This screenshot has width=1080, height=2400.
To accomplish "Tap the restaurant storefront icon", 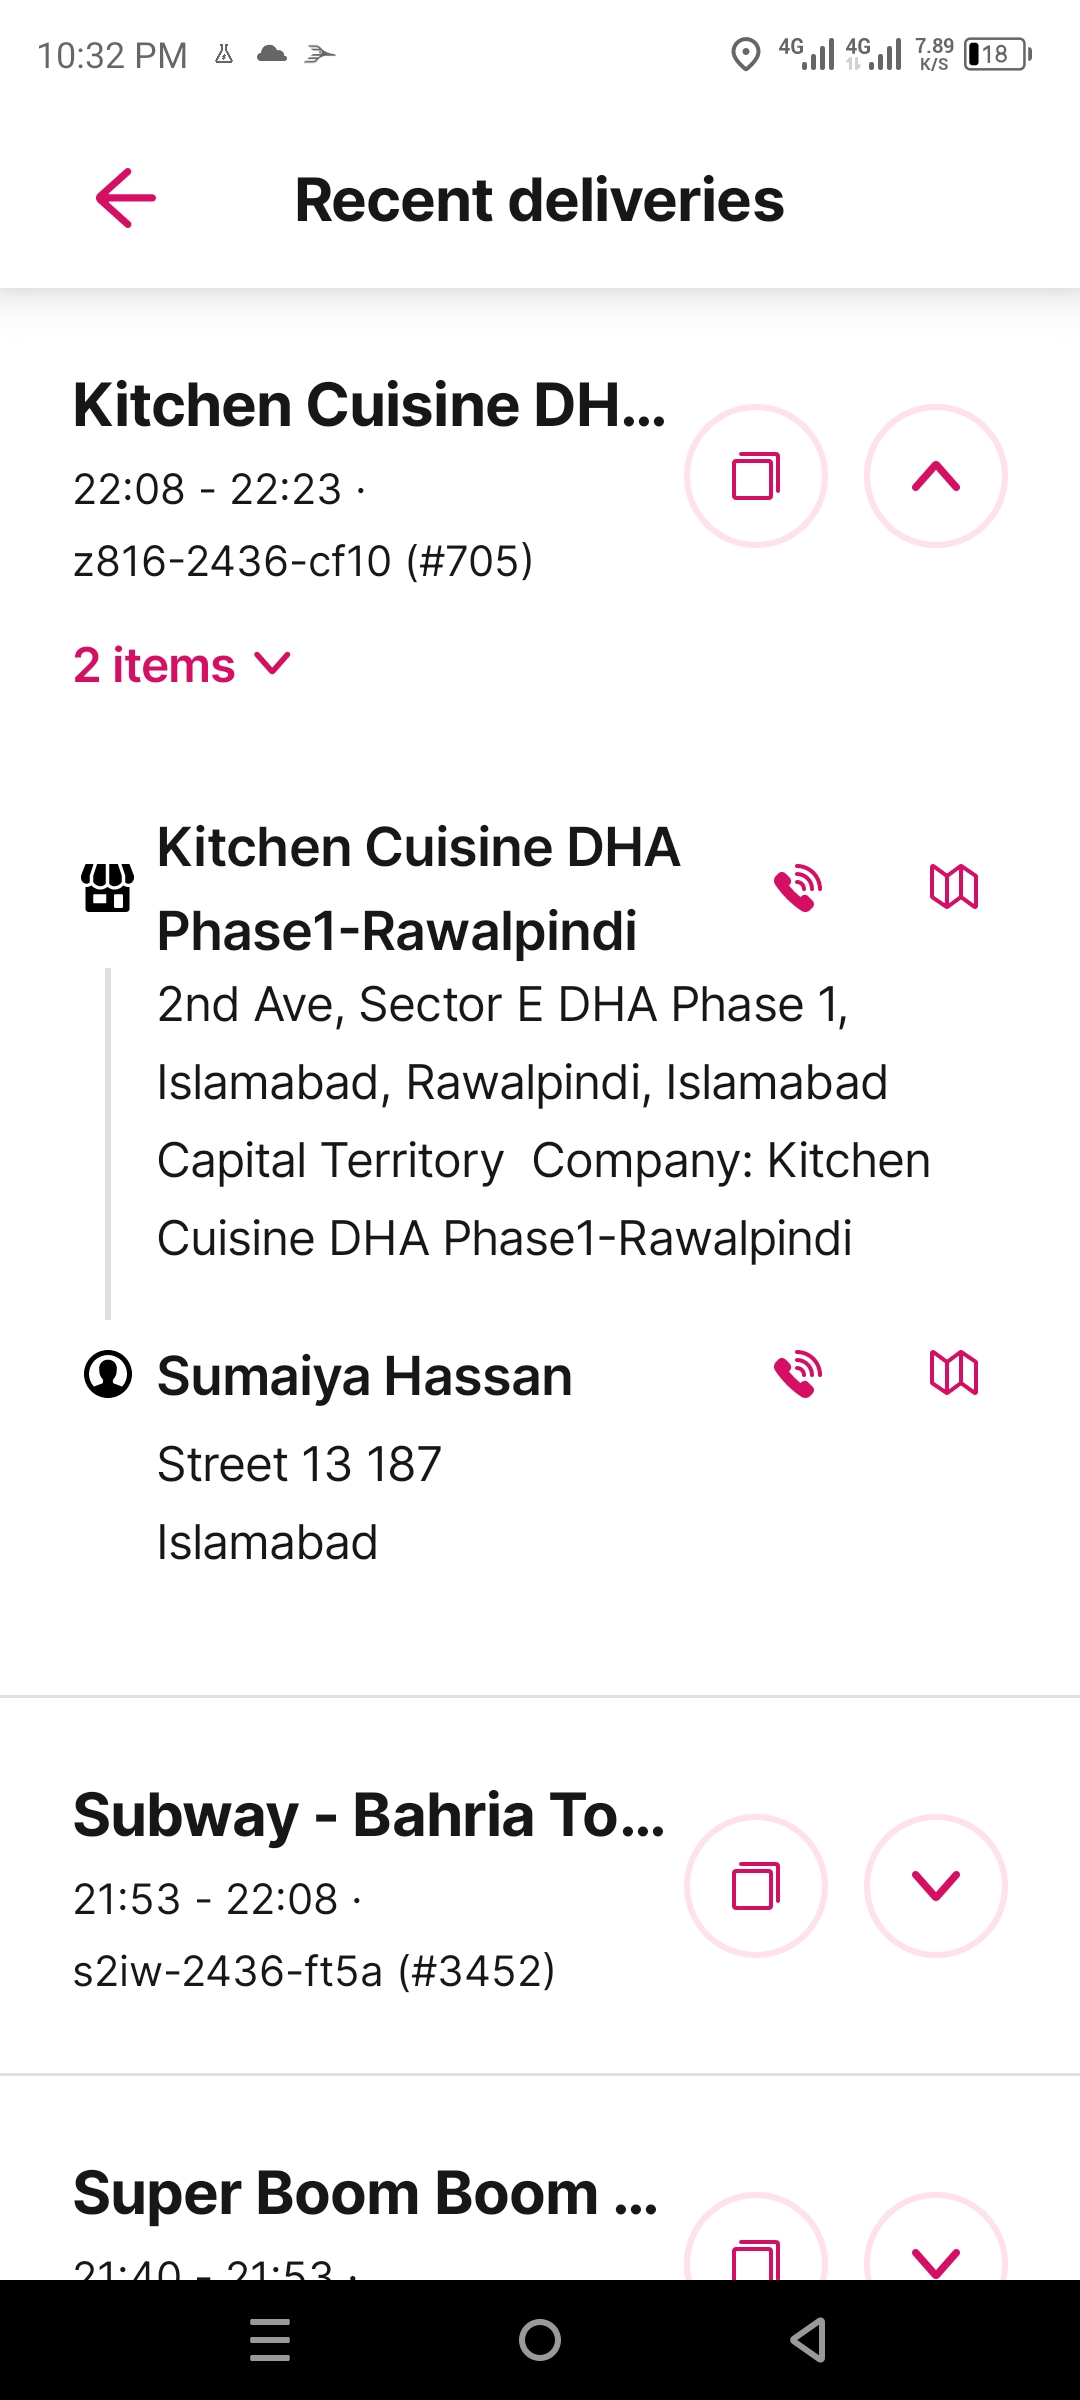I will [108, 887].
